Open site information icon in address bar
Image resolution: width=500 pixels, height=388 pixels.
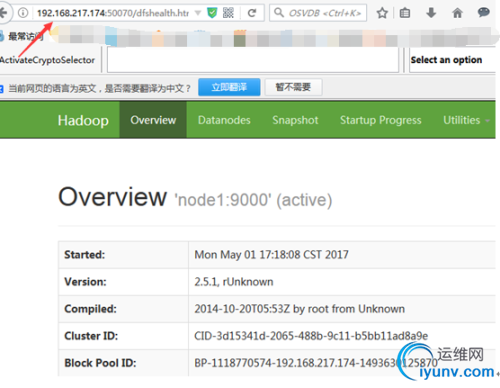(23, 13)
